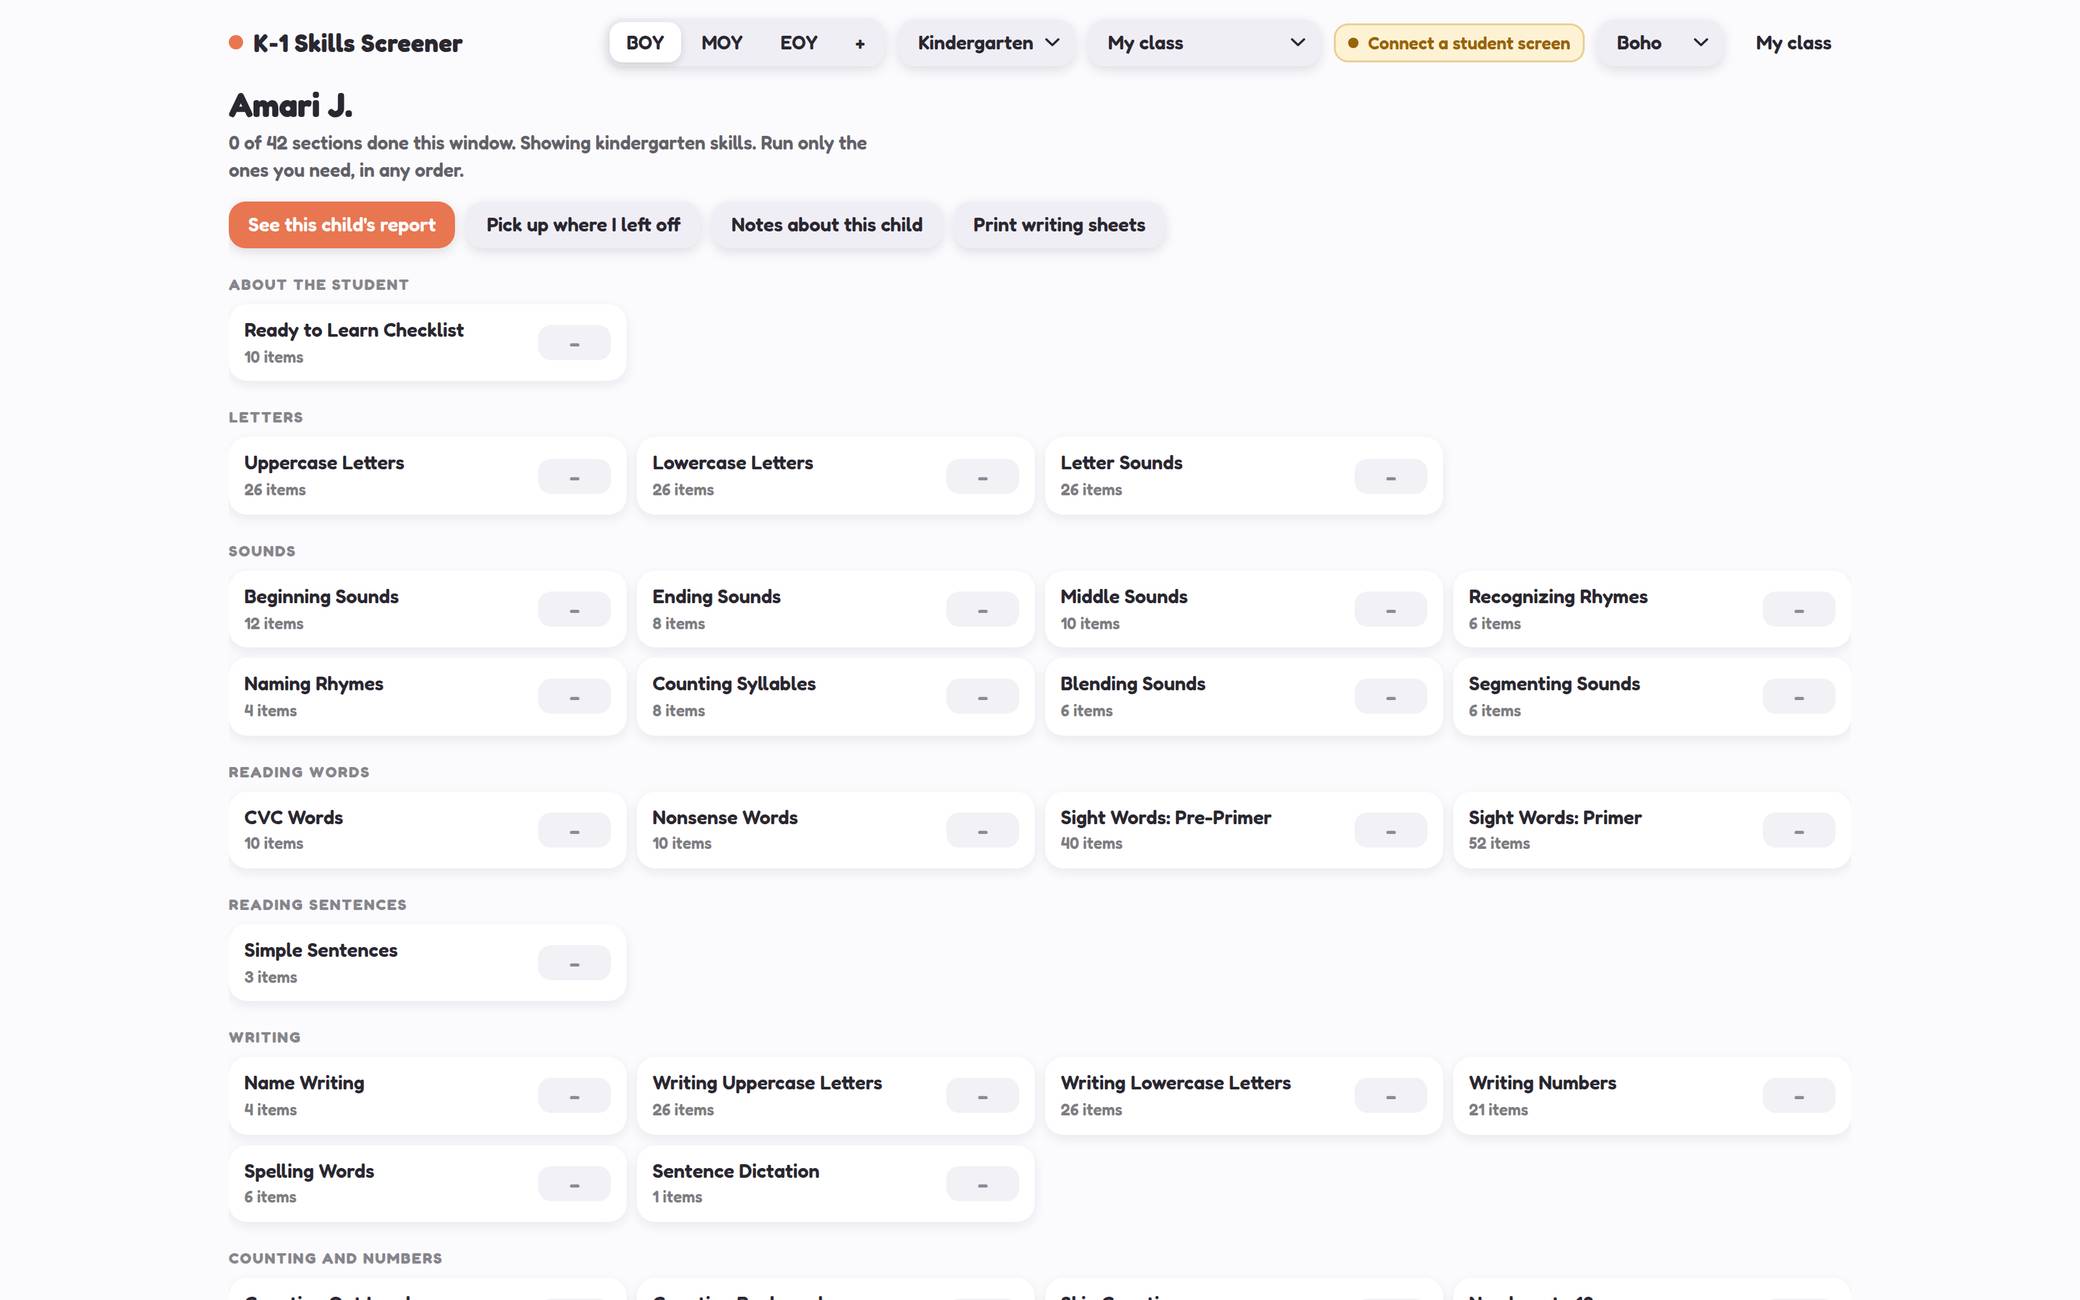Click Pick up where I left off
This screenshot has height=1300, width=2080.
583,225
